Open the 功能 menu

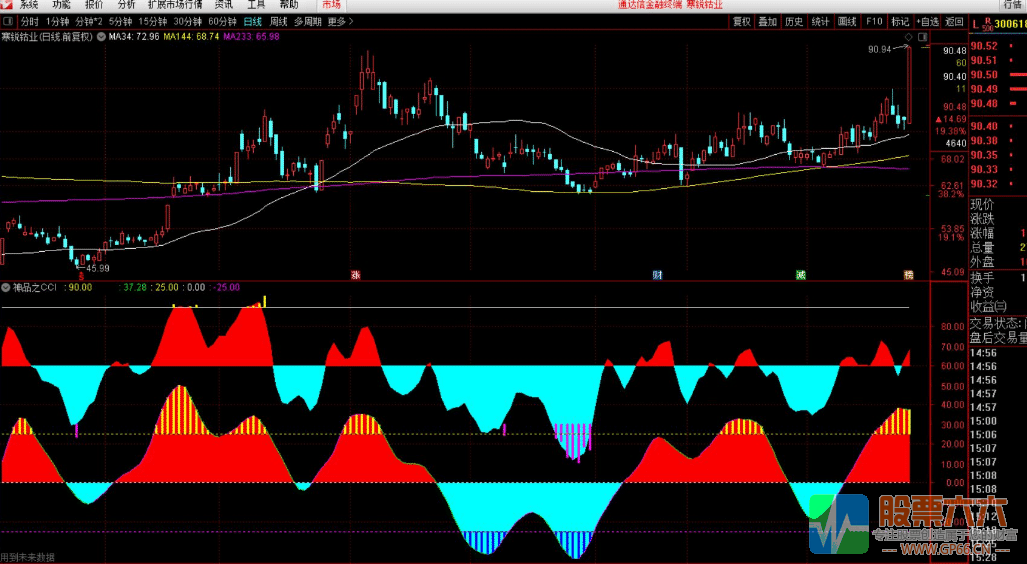[x=61, y=5]
